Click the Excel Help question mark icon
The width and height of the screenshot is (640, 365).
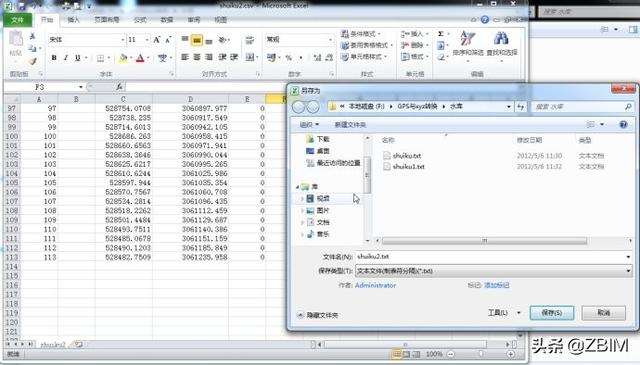484,20
